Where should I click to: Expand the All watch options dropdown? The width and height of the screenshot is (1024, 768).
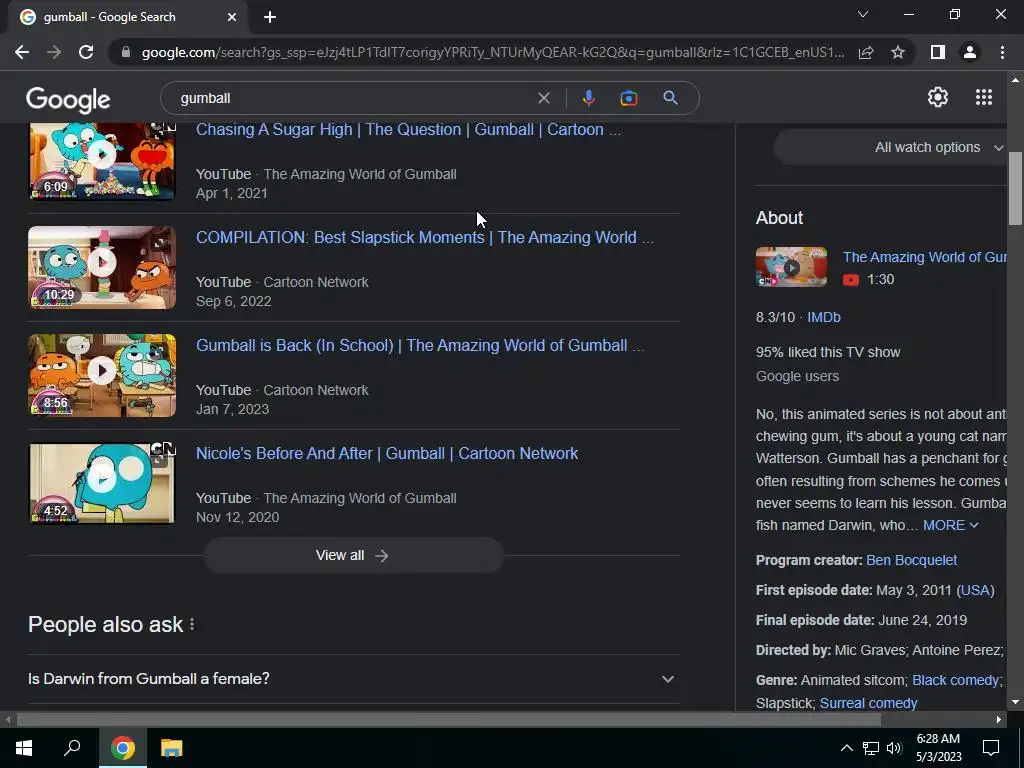(891, 148)
